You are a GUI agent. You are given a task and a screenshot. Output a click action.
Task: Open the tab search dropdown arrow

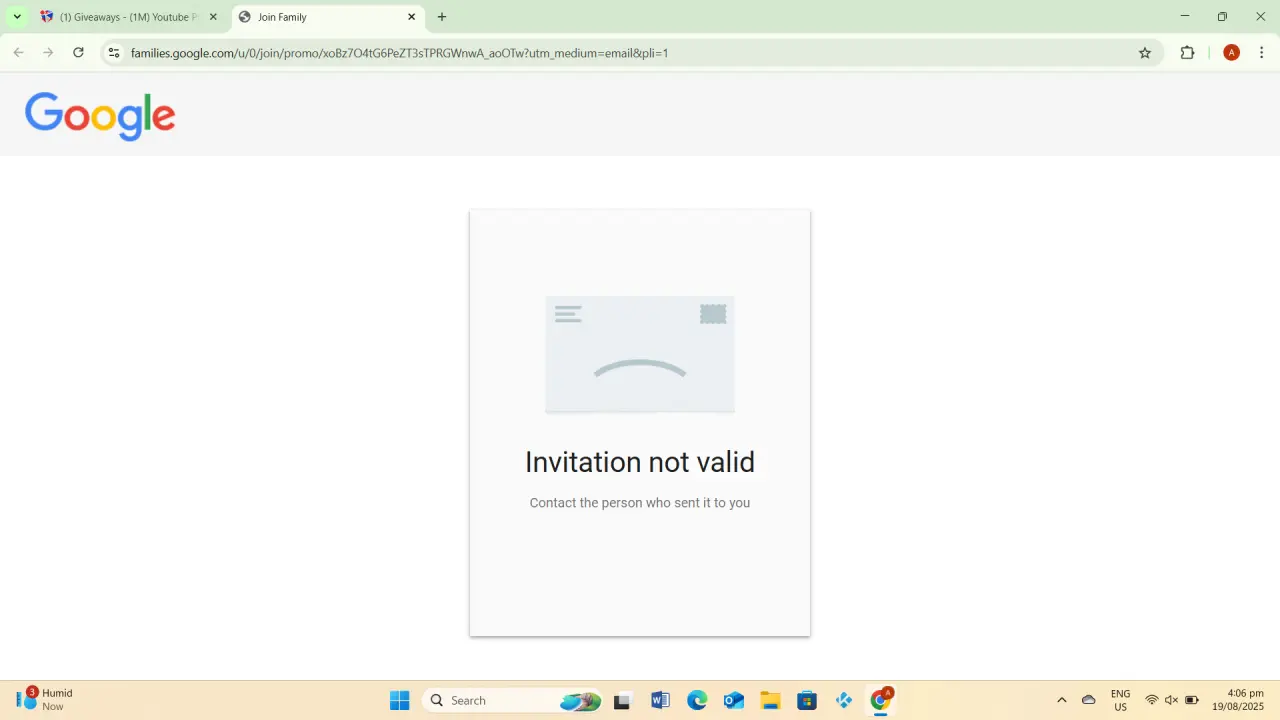(x=16, y=17)
